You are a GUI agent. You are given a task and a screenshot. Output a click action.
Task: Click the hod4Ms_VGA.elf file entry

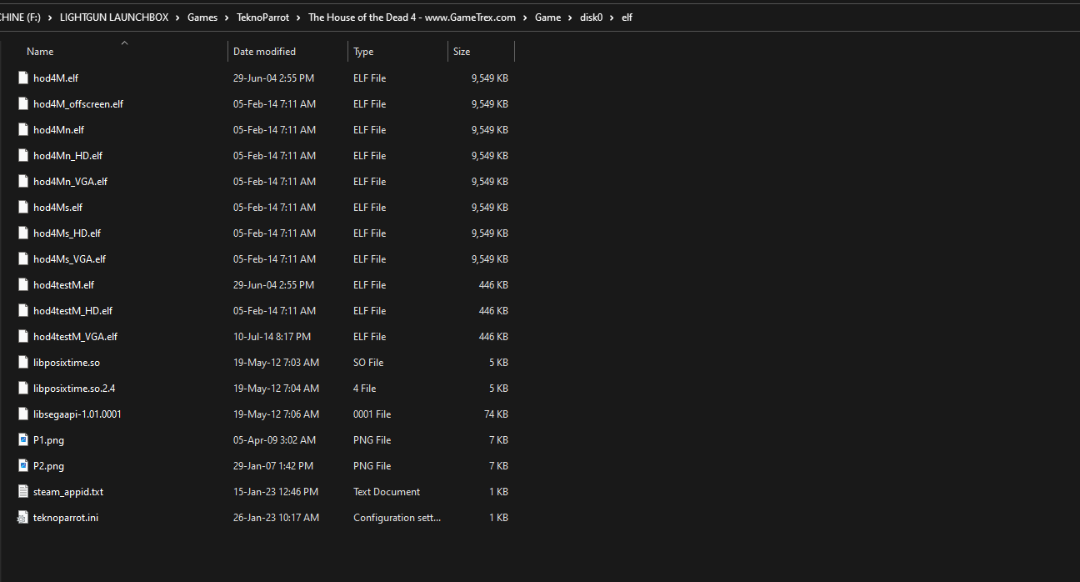[69, 259]
